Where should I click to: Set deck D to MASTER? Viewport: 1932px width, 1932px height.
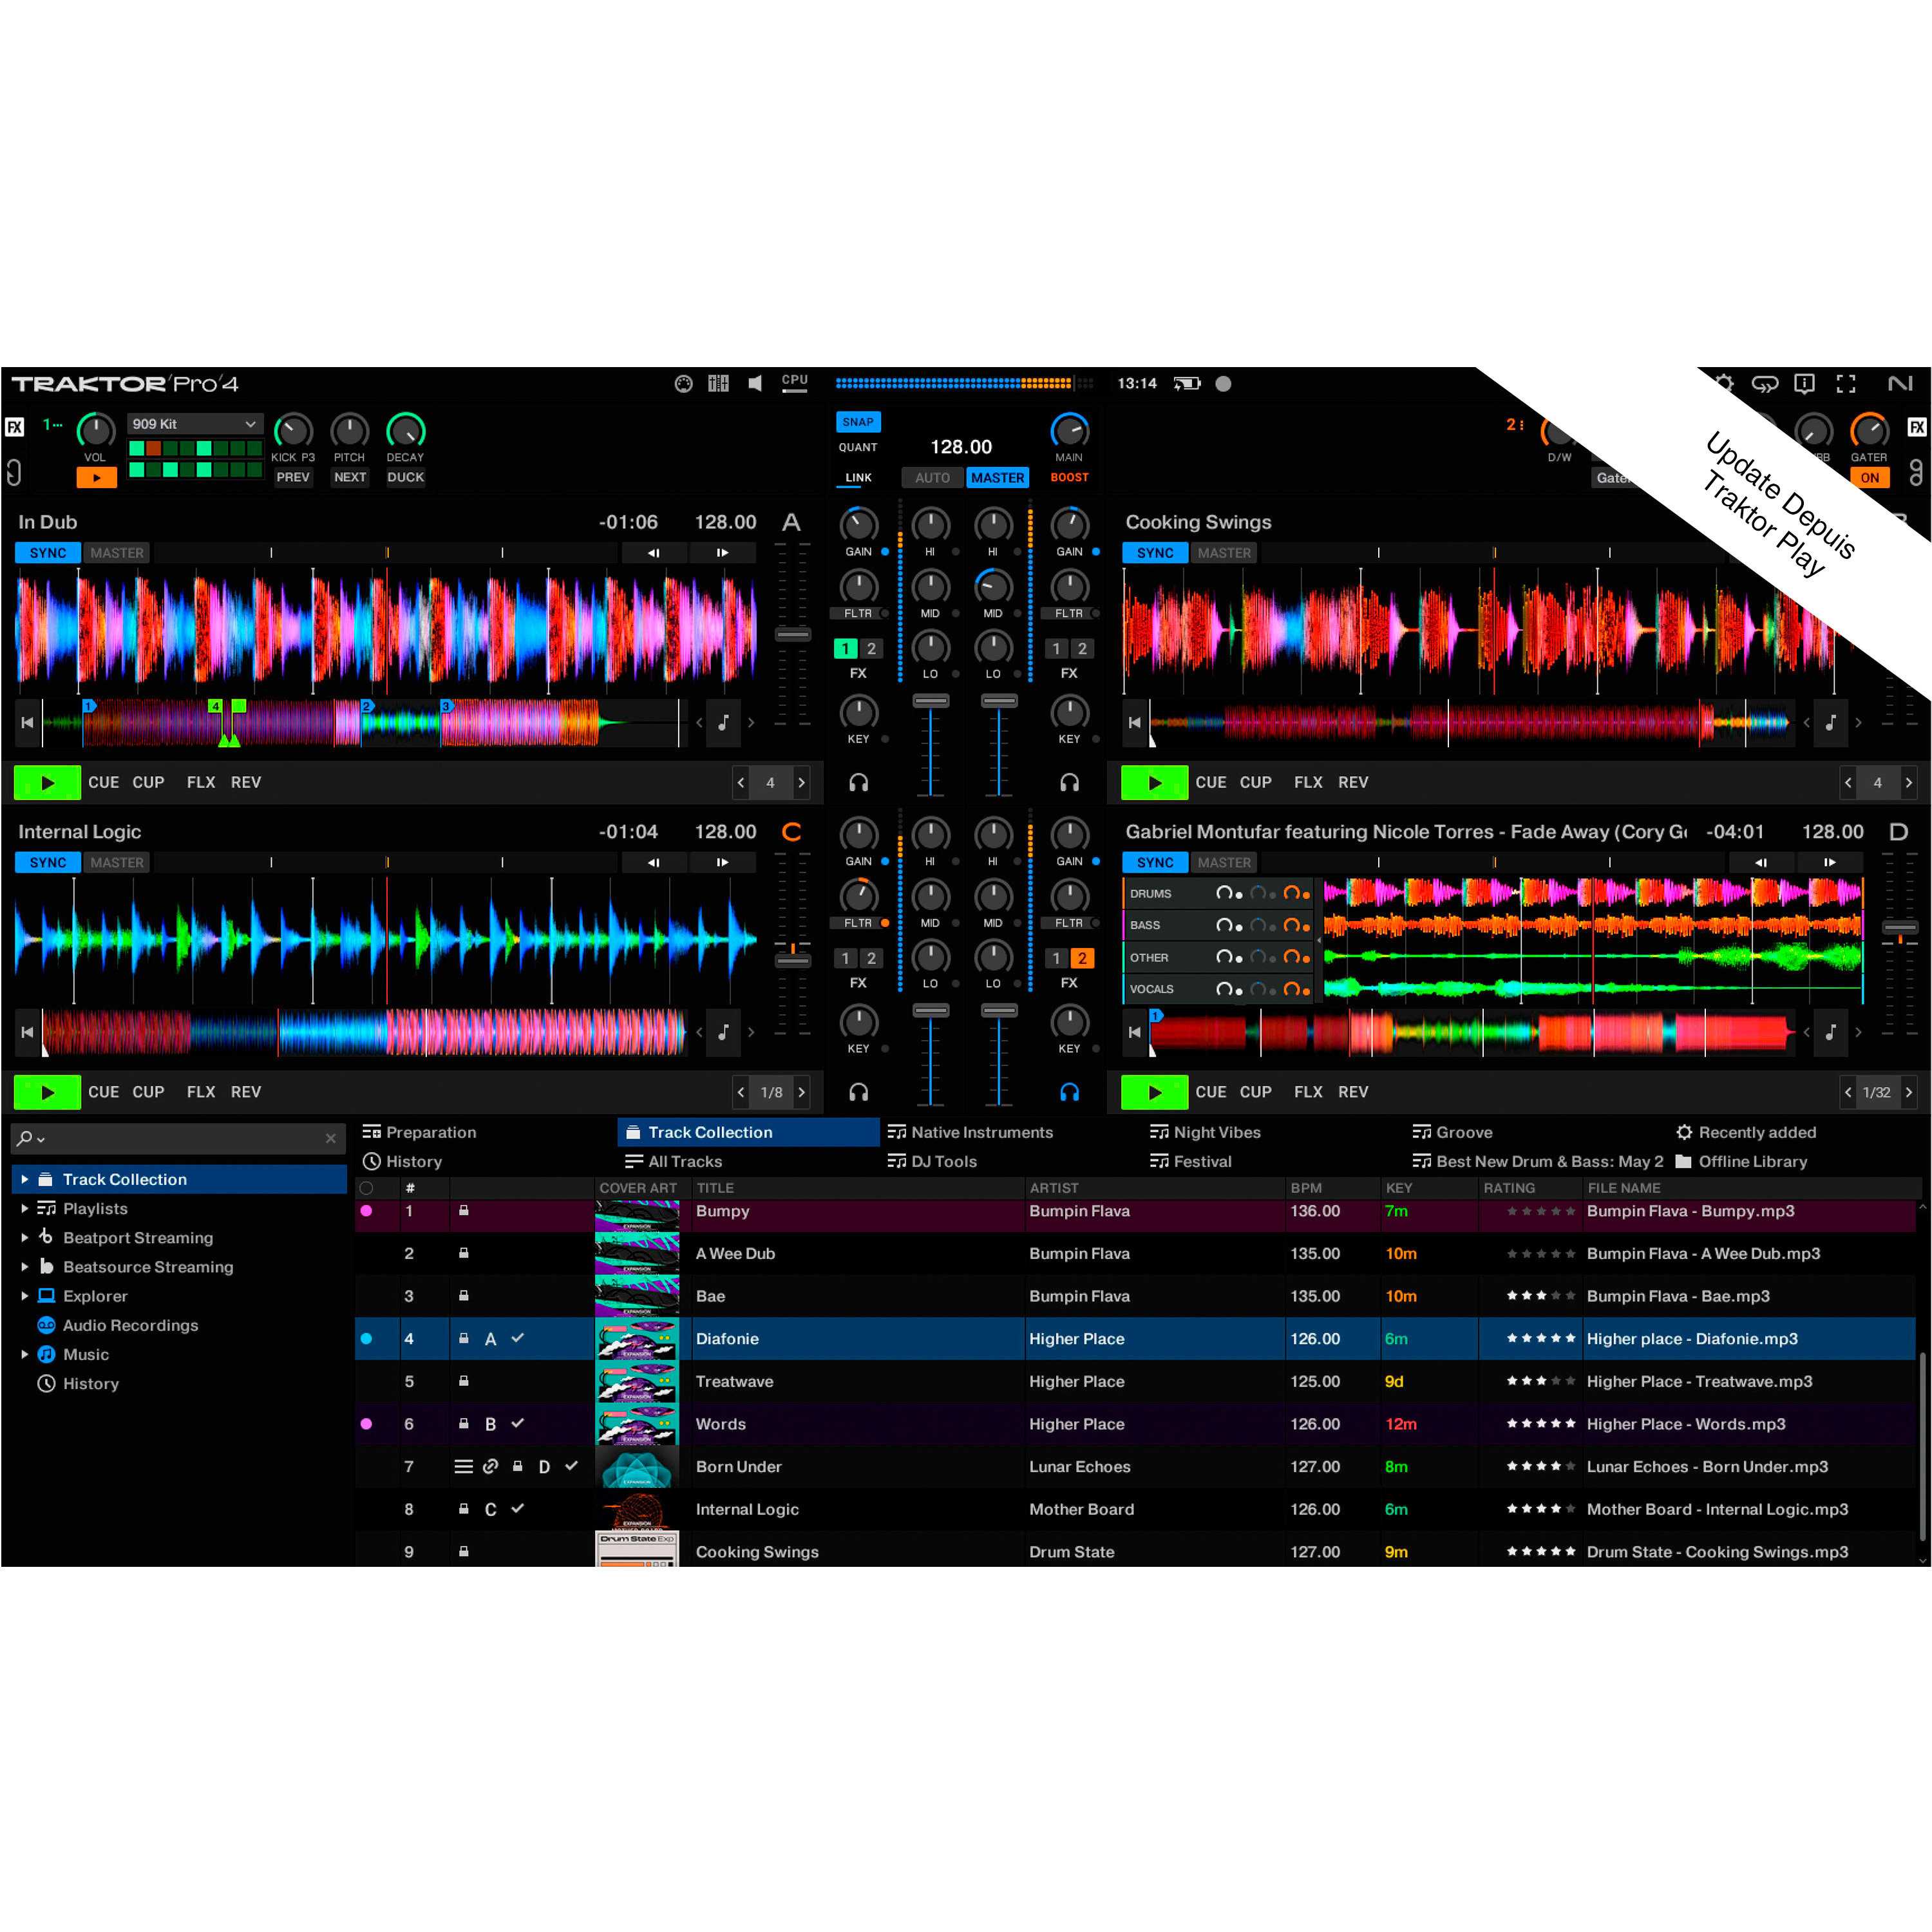tap(1224, 861)
